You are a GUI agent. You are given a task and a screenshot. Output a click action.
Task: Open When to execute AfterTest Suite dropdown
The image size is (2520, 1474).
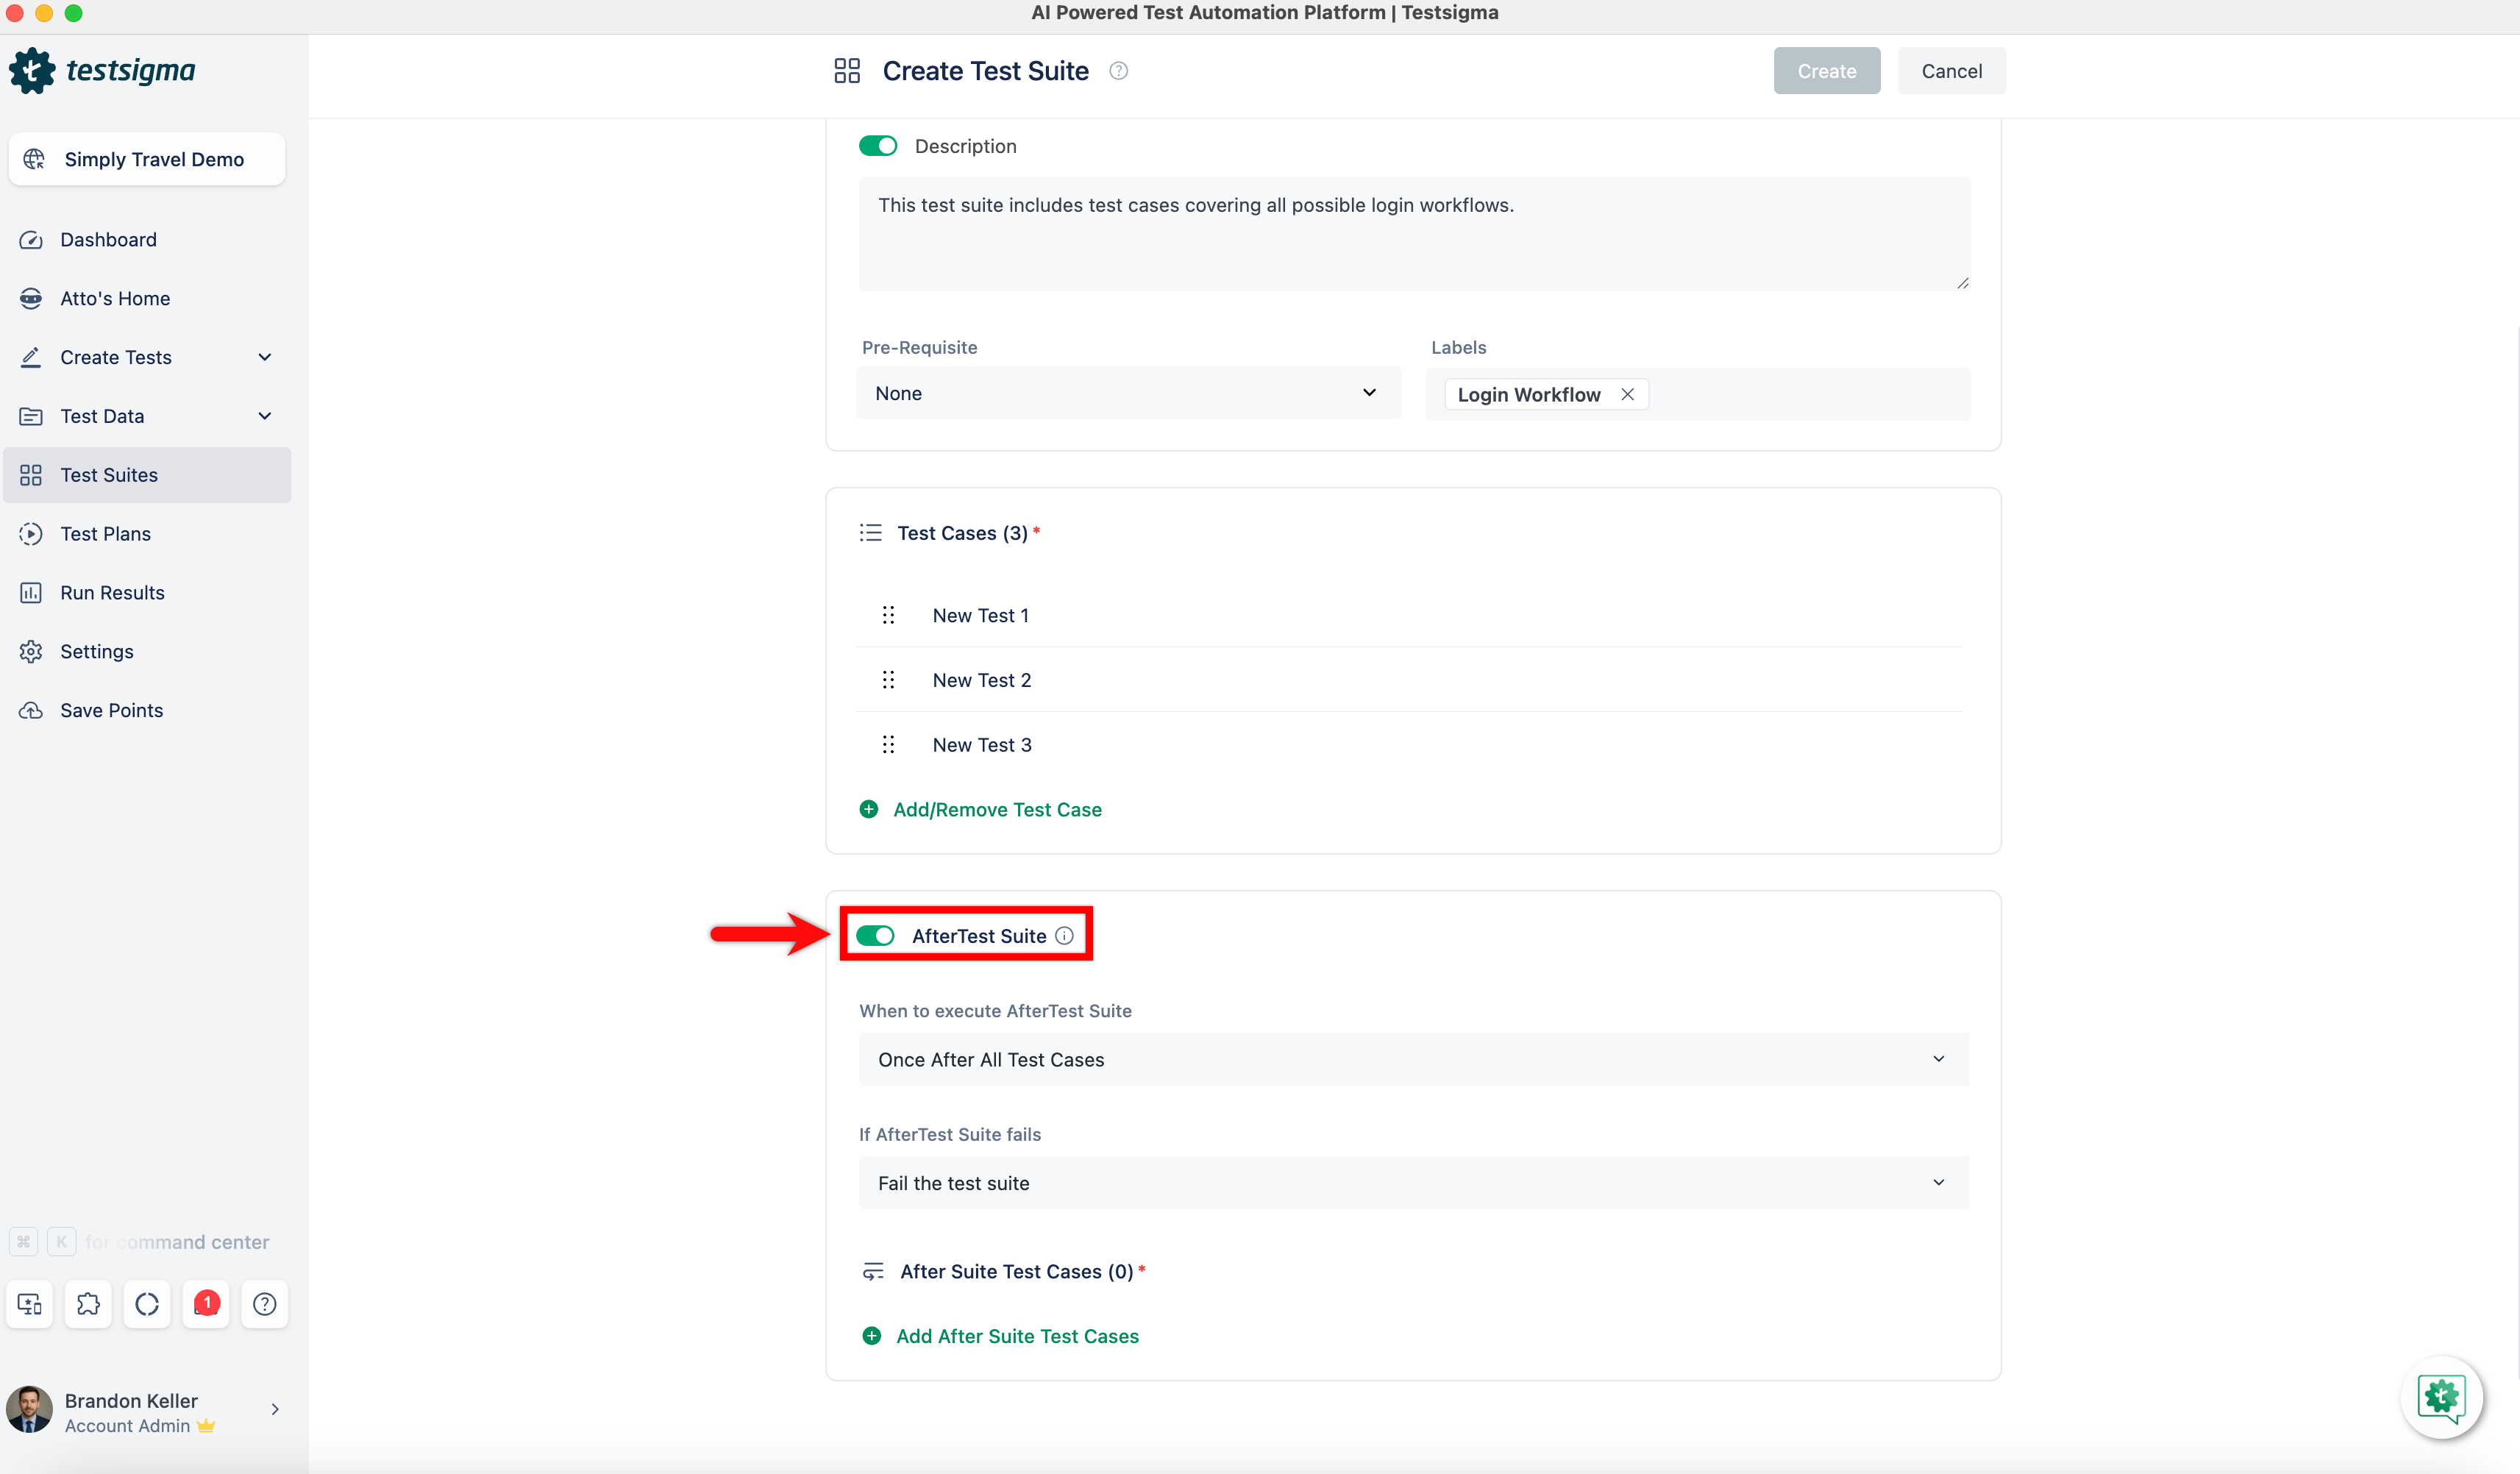coord(1413,1059)
